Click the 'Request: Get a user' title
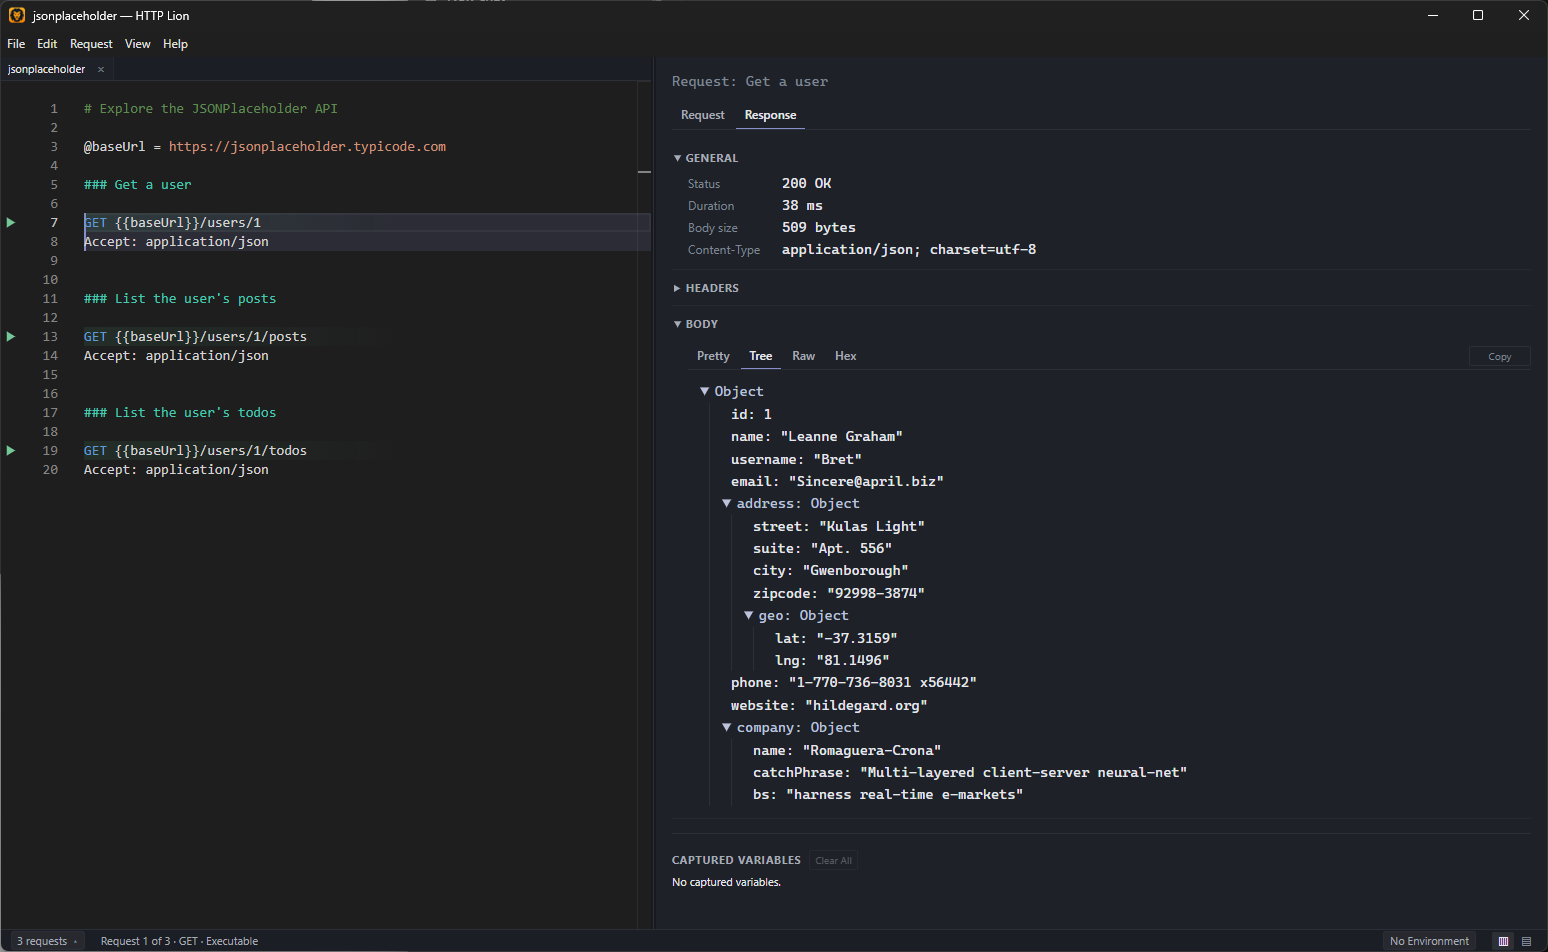Viewport: 1548px width, 952px height. point(750,81)
